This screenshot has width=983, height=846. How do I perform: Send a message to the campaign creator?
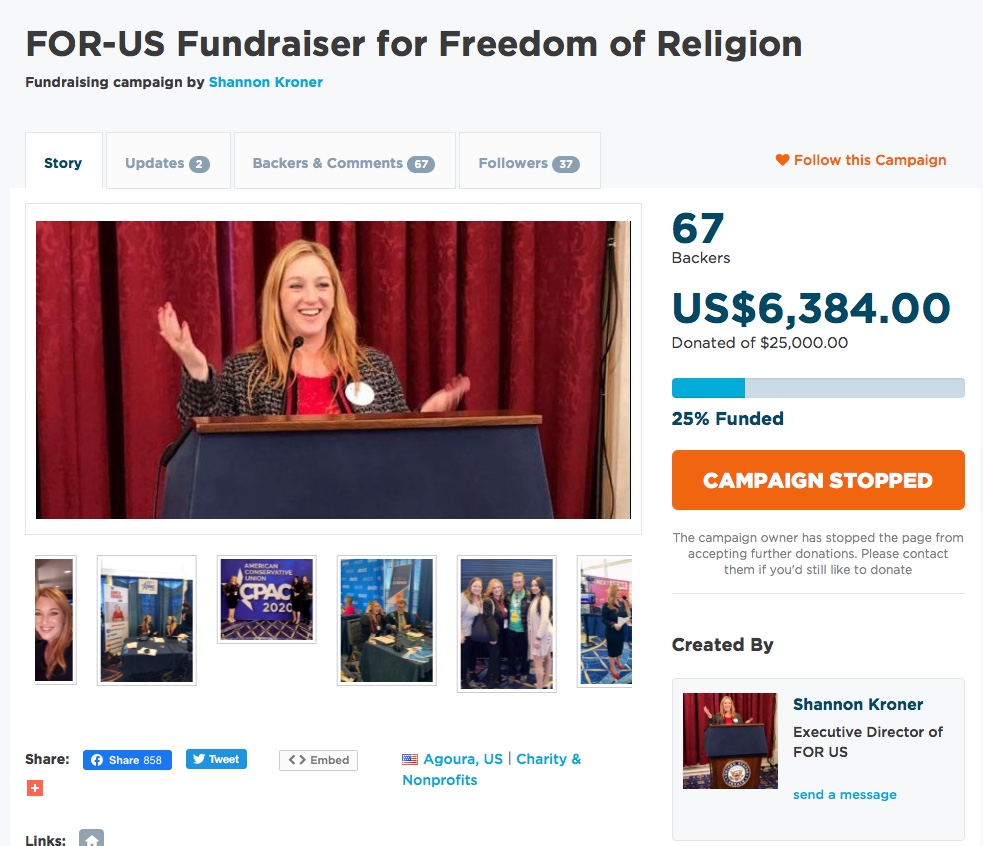click(x=844, y=795)
